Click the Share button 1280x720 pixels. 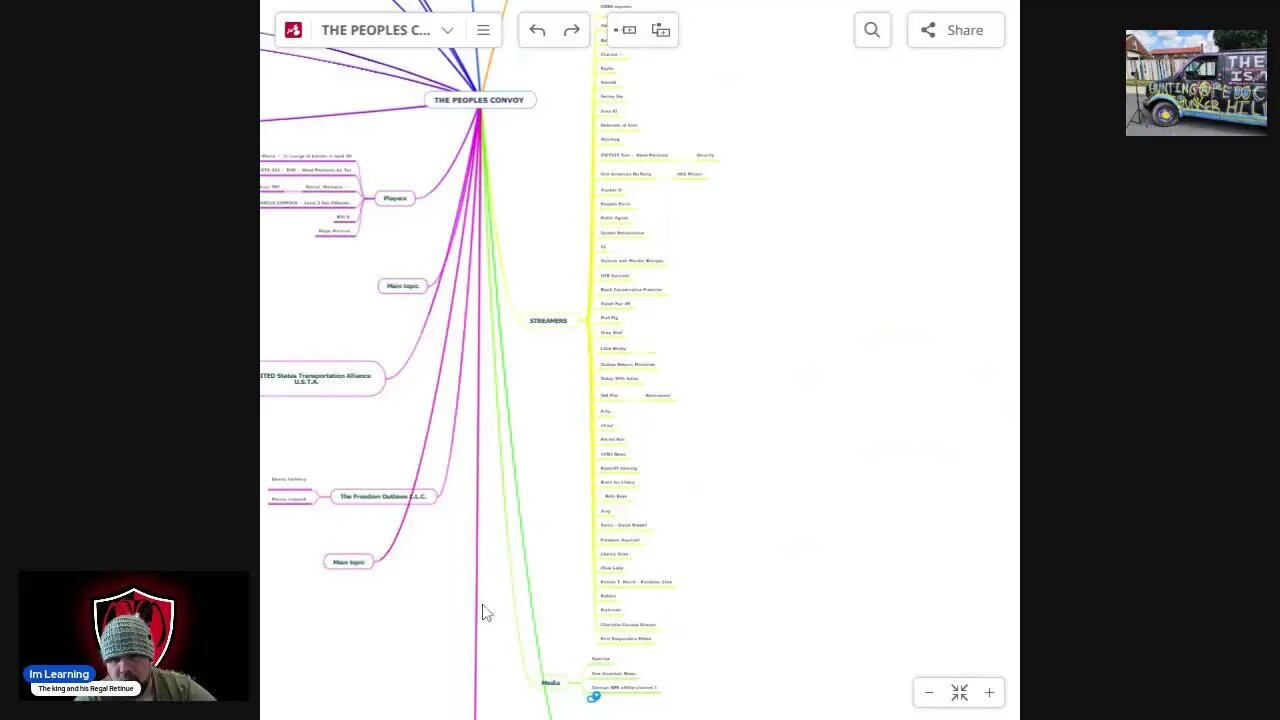point(955,30)
